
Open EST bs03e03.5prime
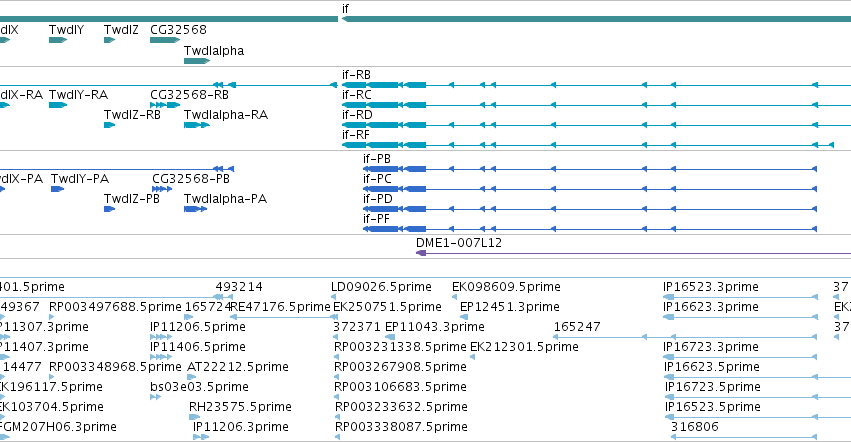click(x=199, y=388)
